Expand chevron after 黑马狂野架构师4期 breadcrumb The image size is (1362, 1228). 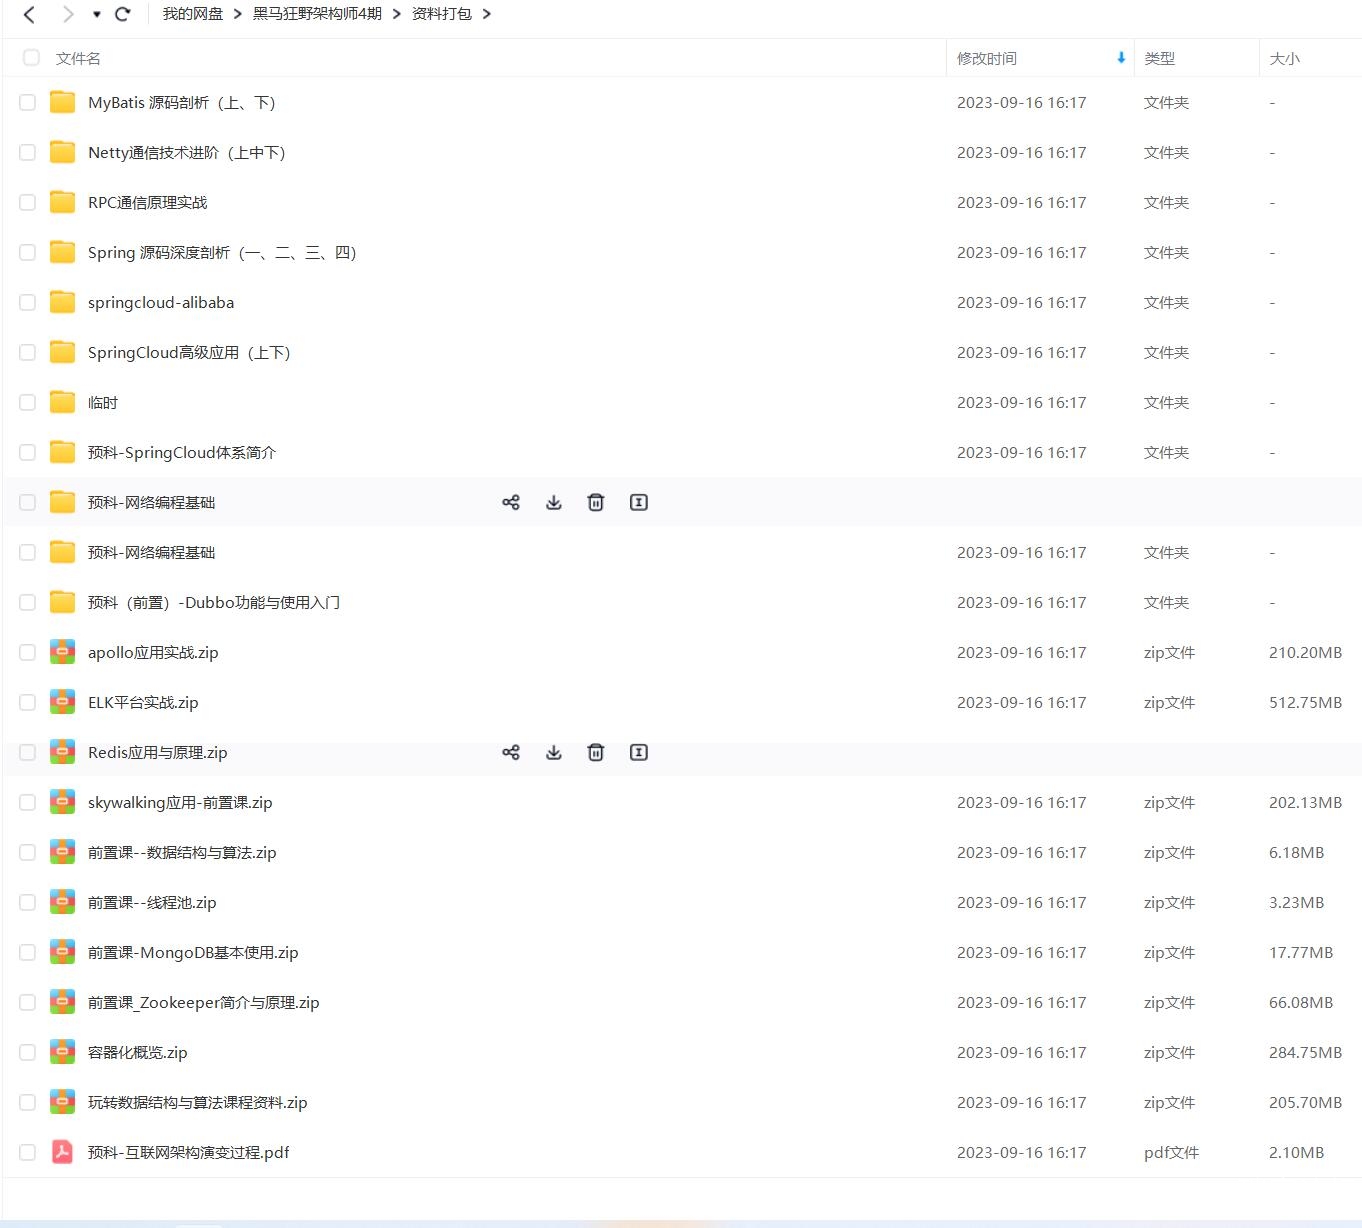click(397, 14)
